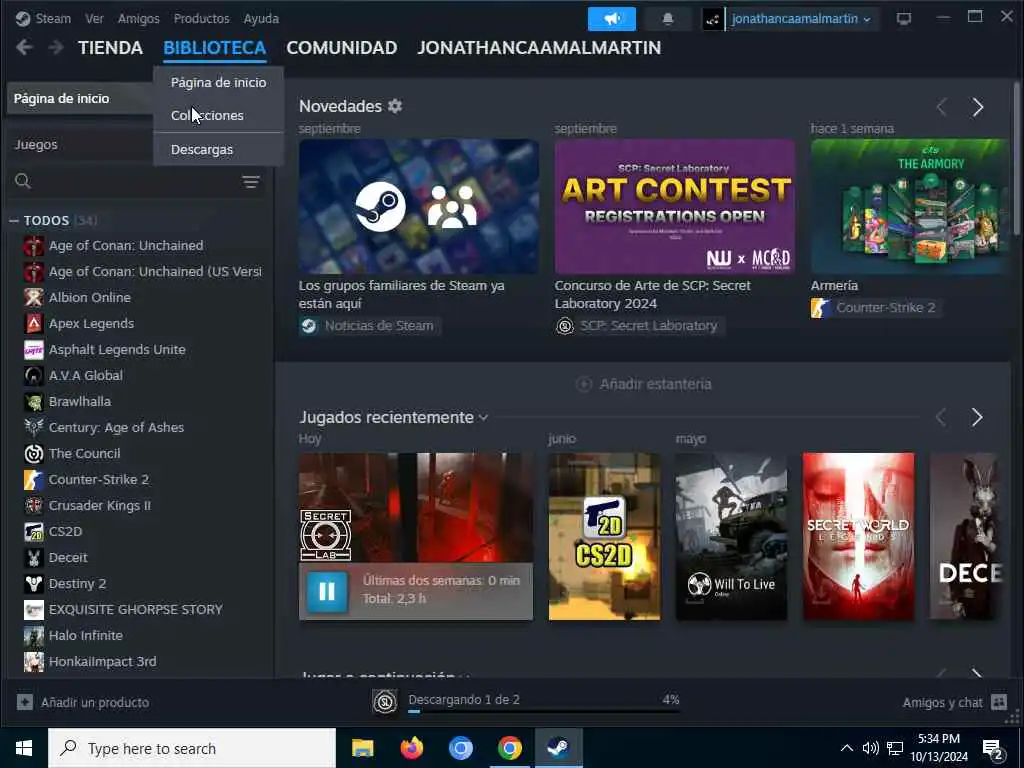Open the Will To Live game cover
This screenshot has width=1024, height=768.
coord(731,536)
